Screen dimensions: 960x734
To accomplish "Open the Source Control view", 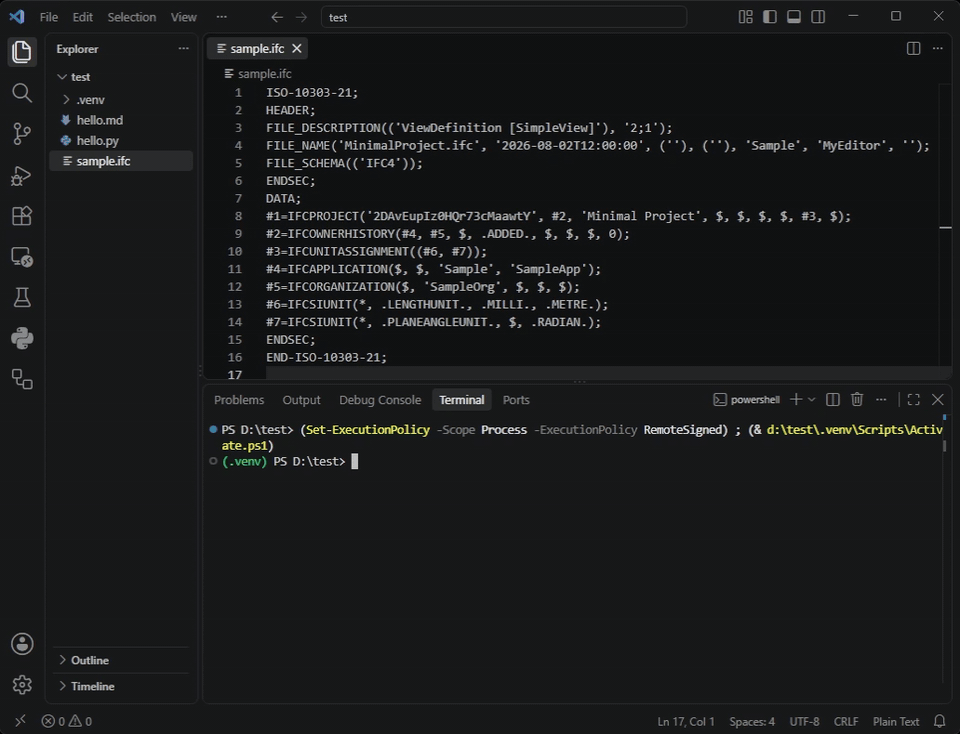I will (22, 134).
